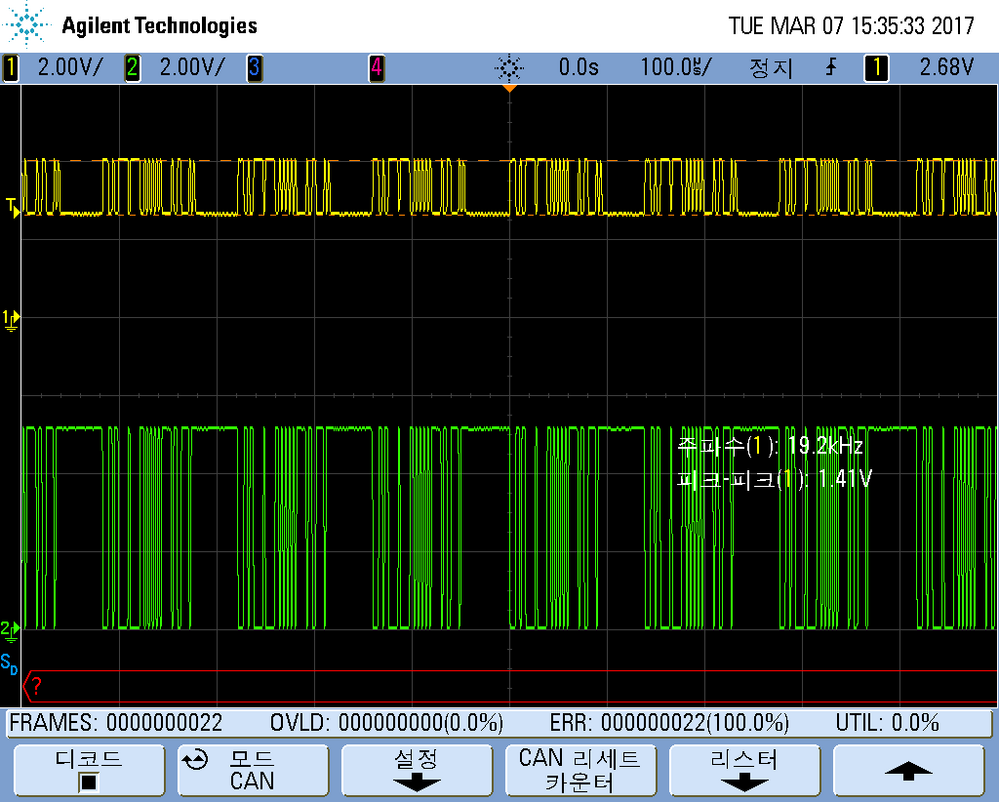Click the channel 1 ground reference marker
This screenshot has height=802, width=999.
point(11,320)
